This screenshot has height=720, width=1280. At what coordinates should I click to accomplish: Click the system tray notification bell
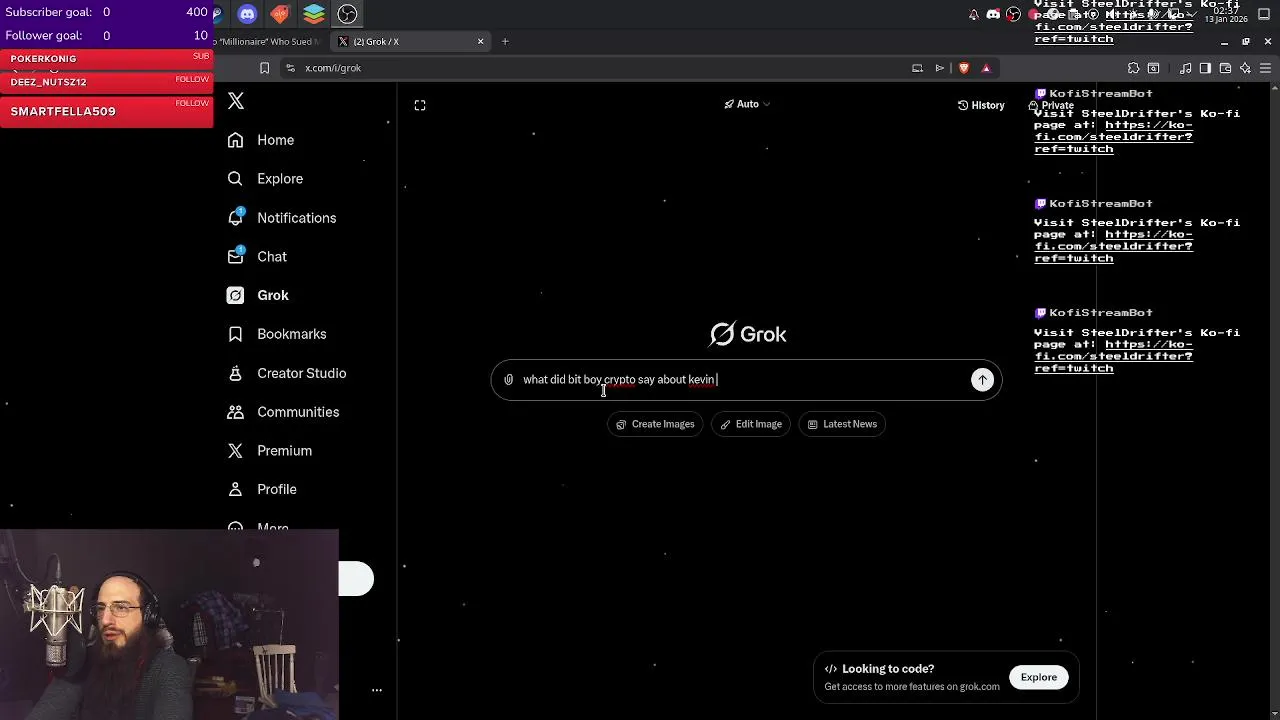coord(973,14)
